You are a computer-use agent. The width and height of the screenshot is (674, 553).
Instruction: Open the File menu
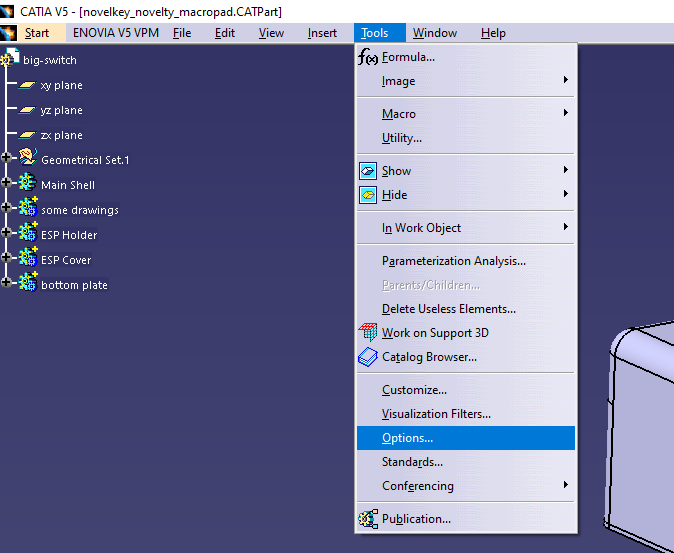(x=182, y=33)
